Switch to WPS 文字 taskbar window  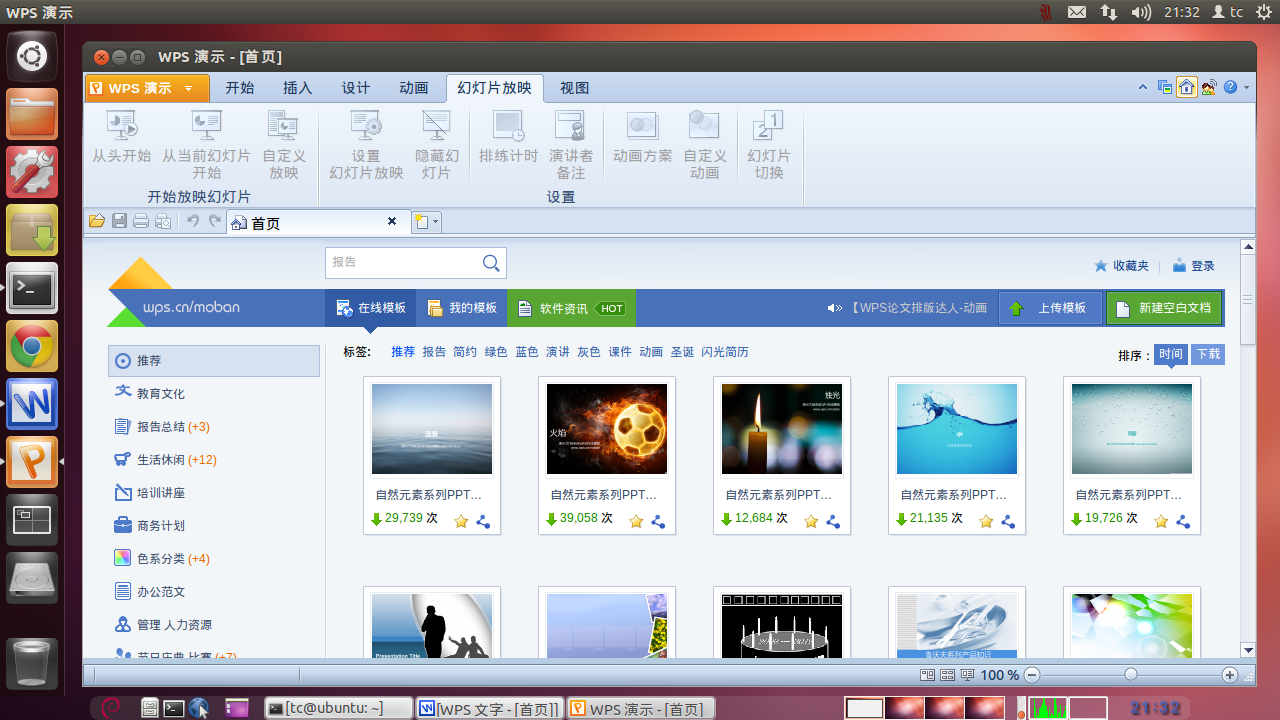[489, 708]
